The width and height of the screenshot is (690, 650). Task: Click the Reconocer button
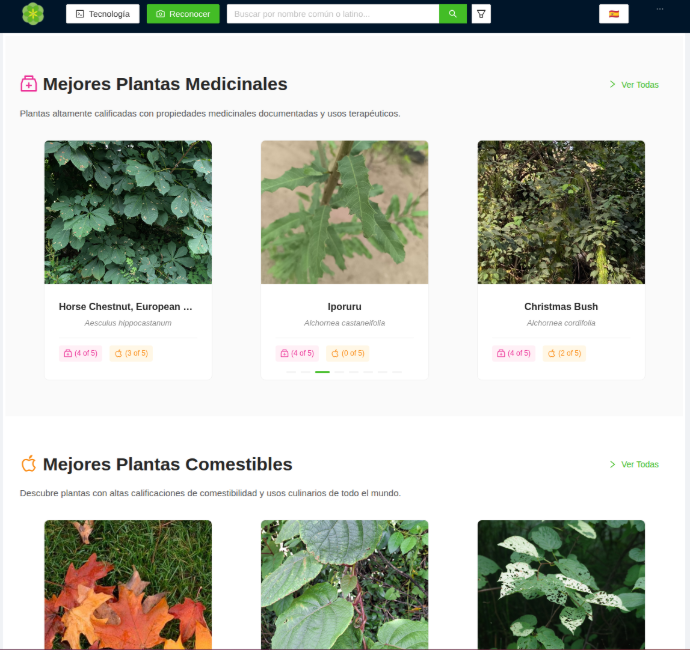[x=183, y=14]
